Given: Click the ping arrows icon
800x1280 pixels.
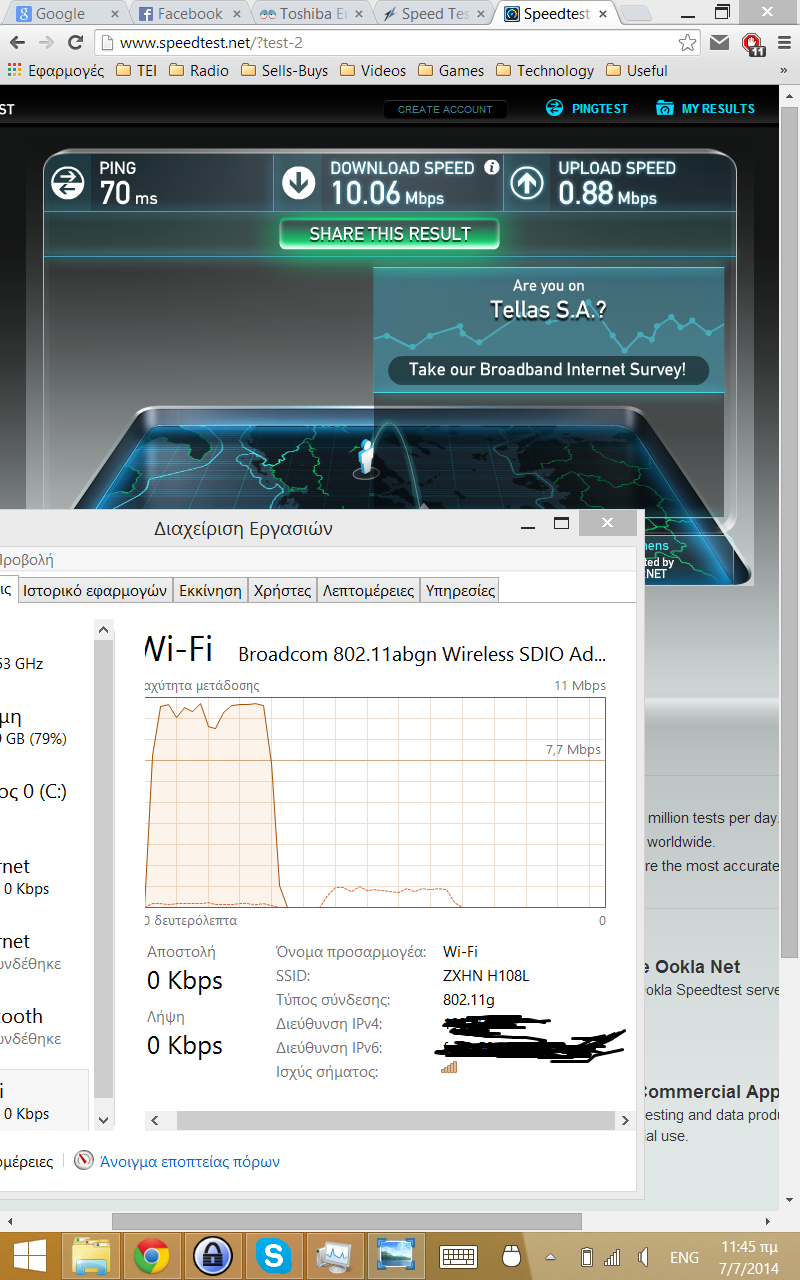Looking at the screenshot, I should pyautogui.click(x=68, y=182).
